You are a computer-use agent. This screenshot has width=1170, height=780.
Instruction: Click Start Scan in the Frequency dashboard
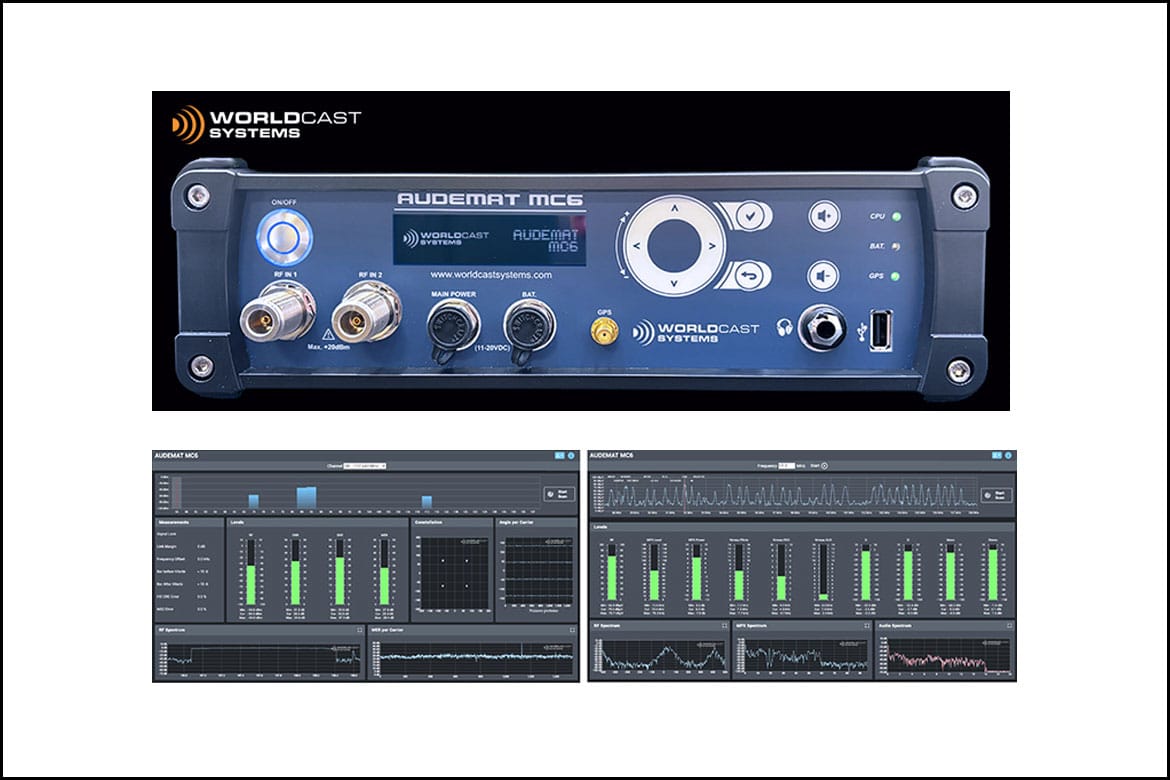point(998,495)
